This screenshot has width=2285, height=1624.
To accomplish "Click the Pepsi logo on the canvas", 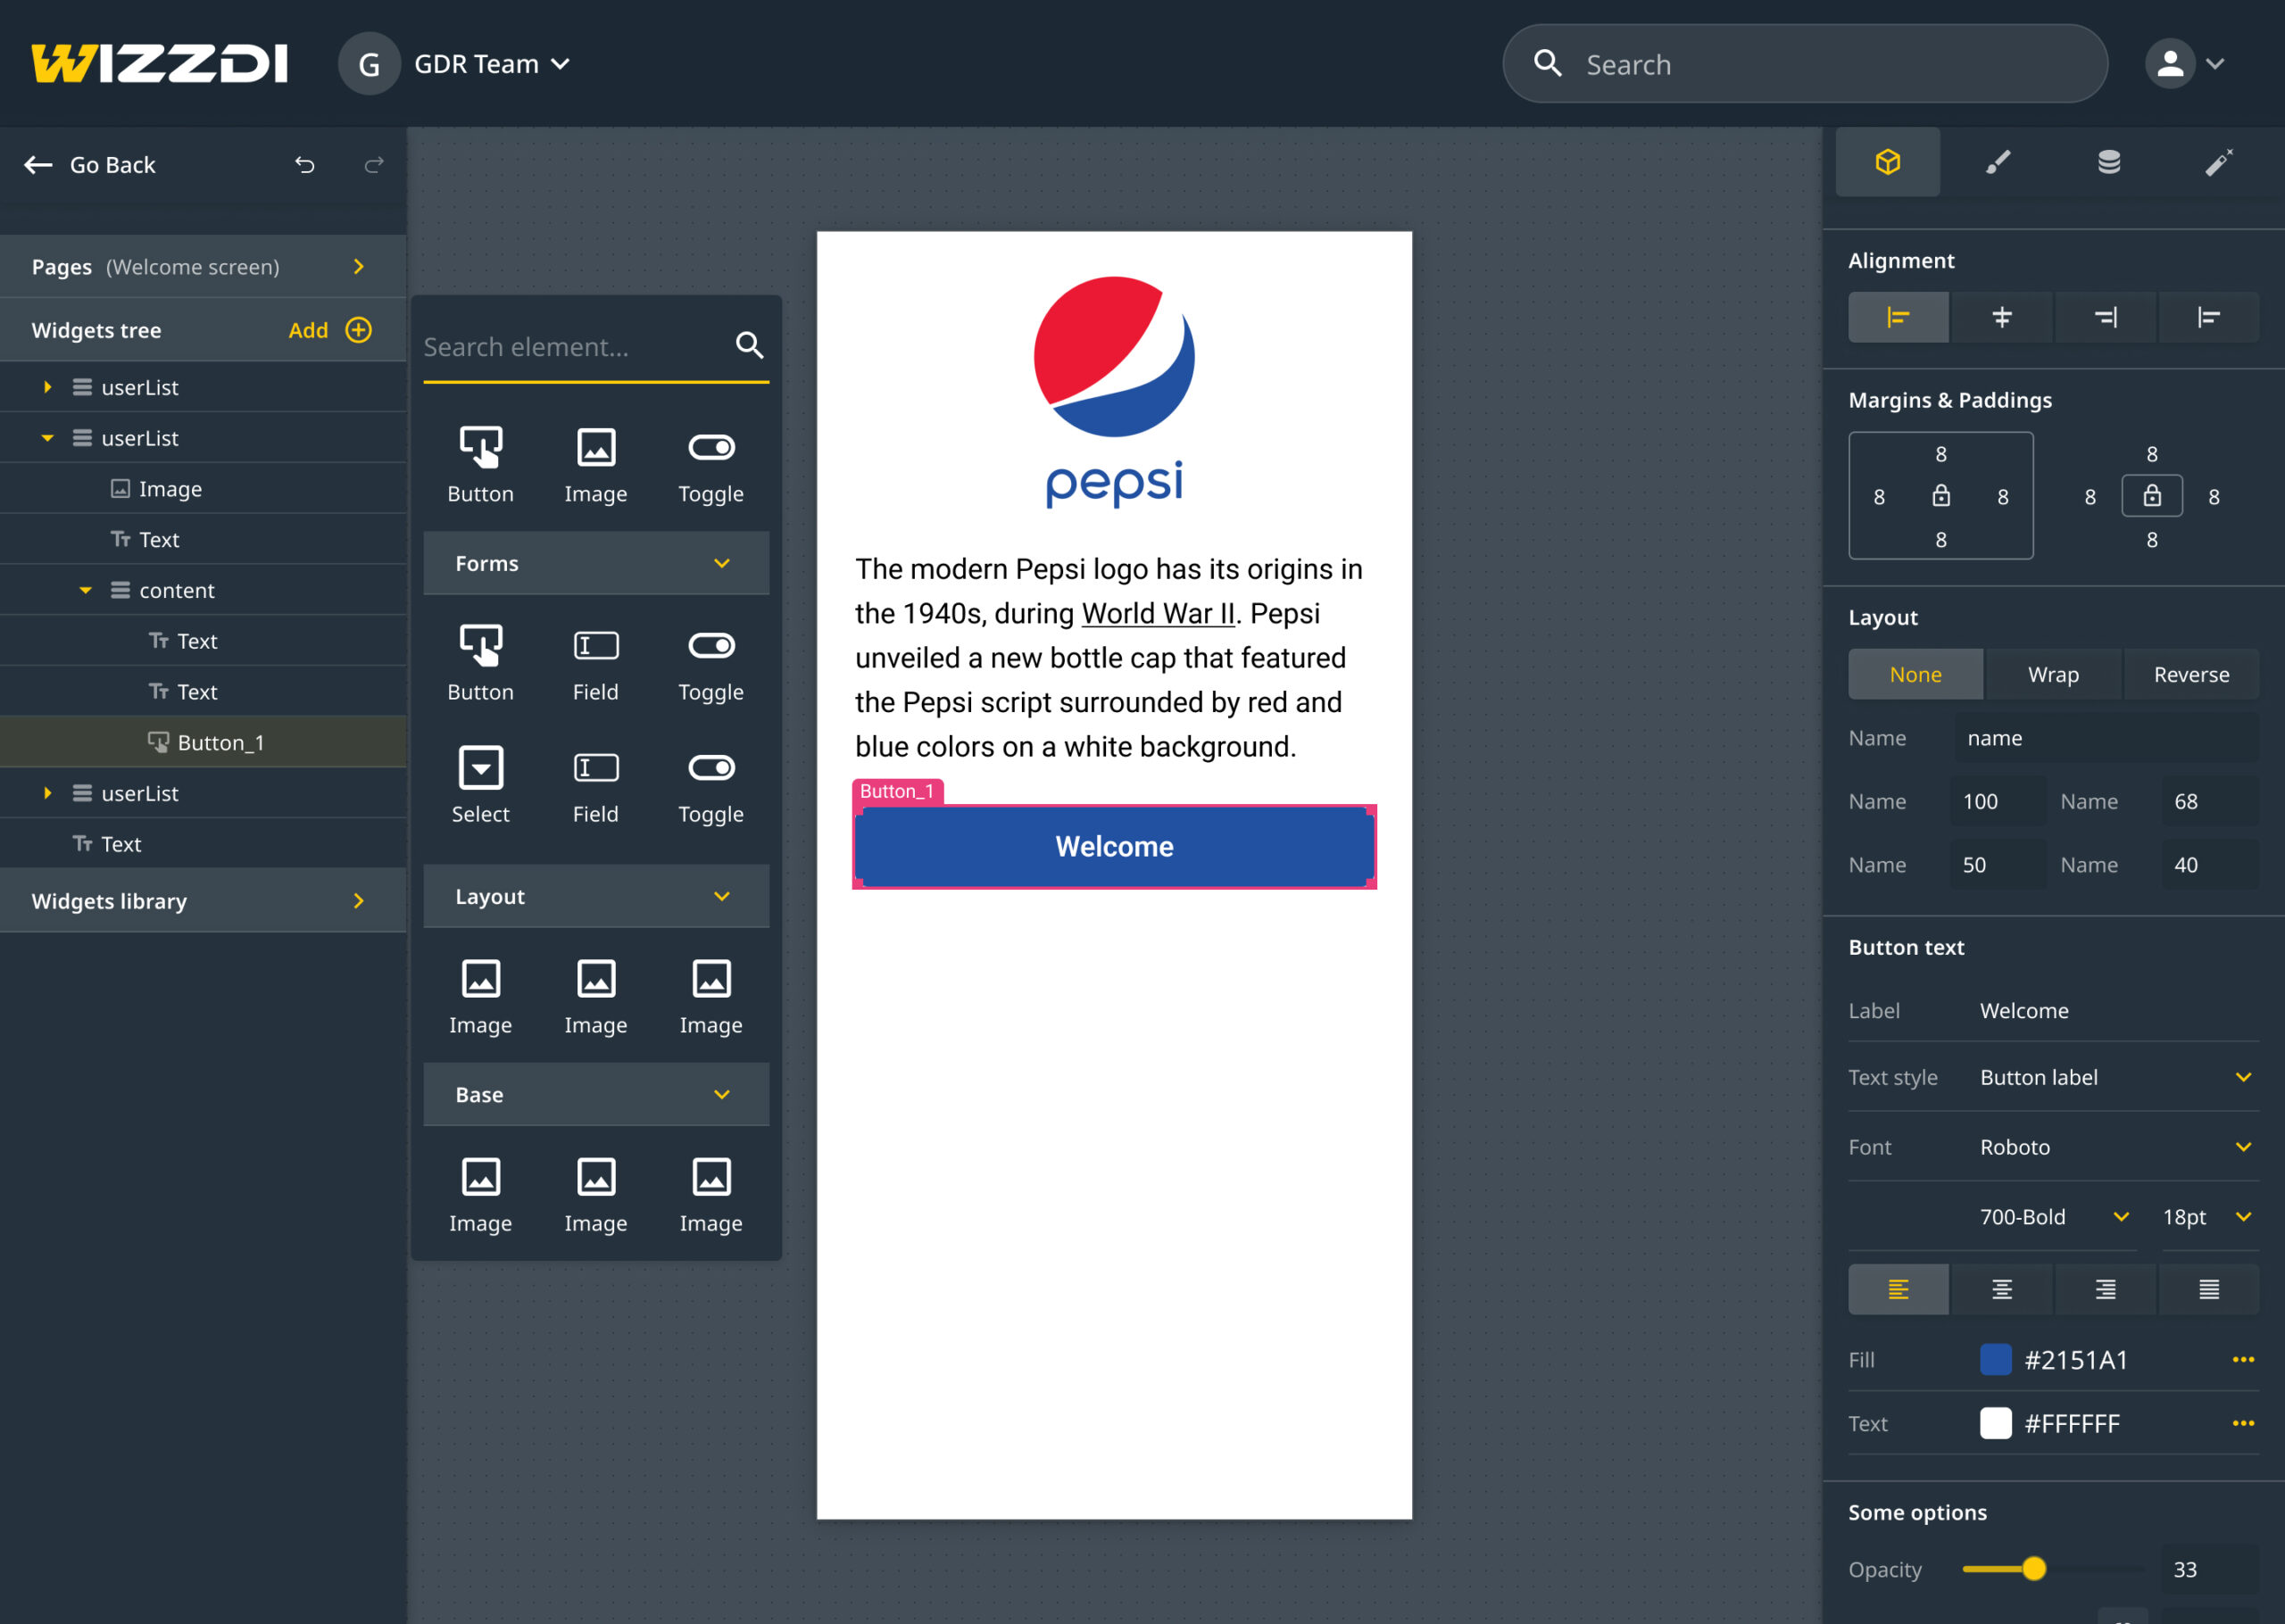I will coord(1114,392).
